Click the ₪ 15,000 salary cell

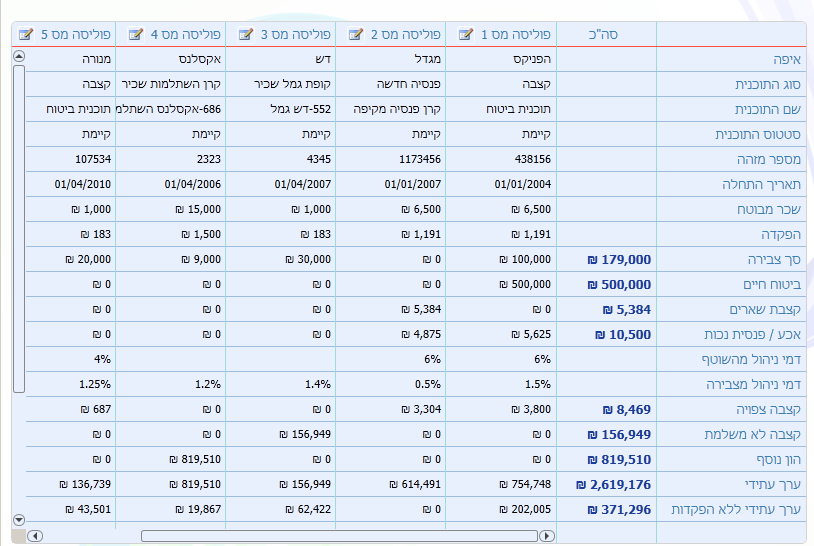click(198, 209)
